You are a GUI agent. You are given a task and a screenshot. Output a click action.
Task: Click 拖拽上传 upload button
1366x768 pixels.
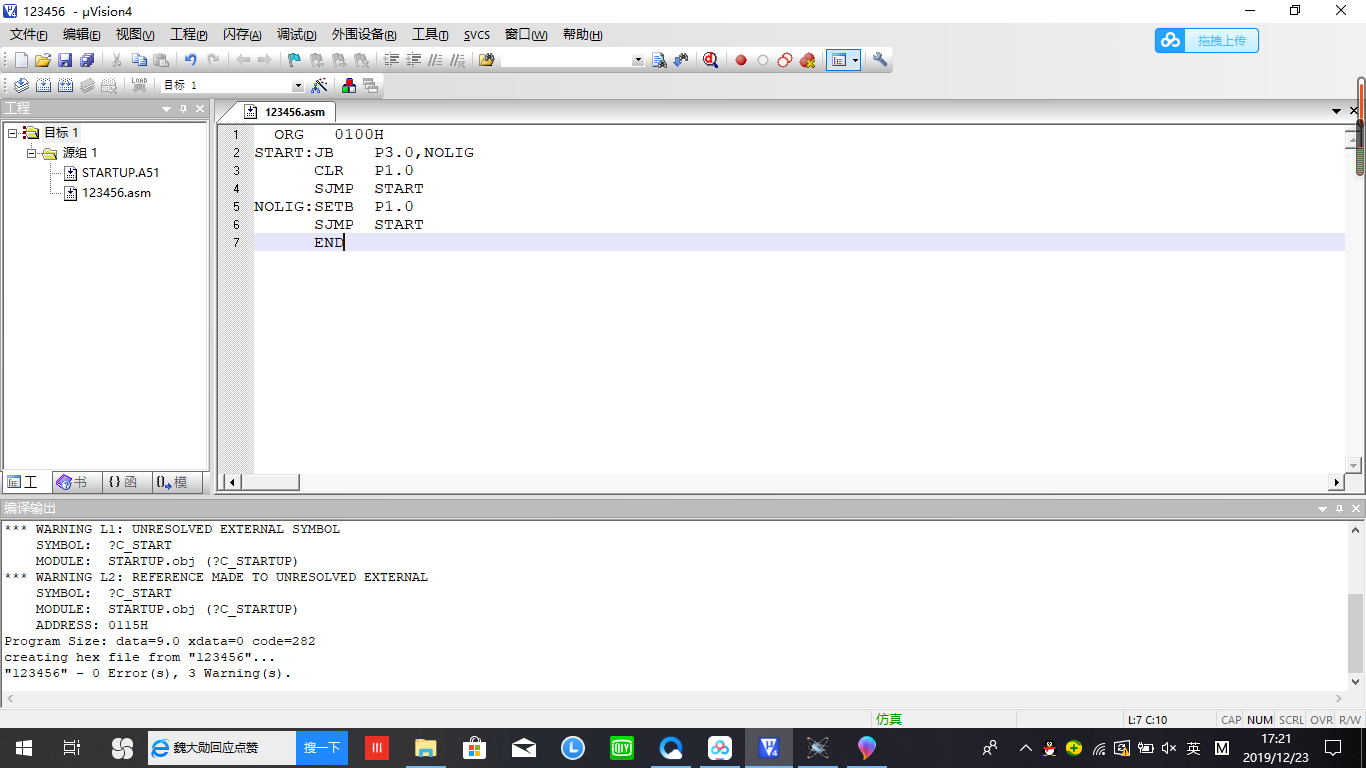pos(1207,40)
